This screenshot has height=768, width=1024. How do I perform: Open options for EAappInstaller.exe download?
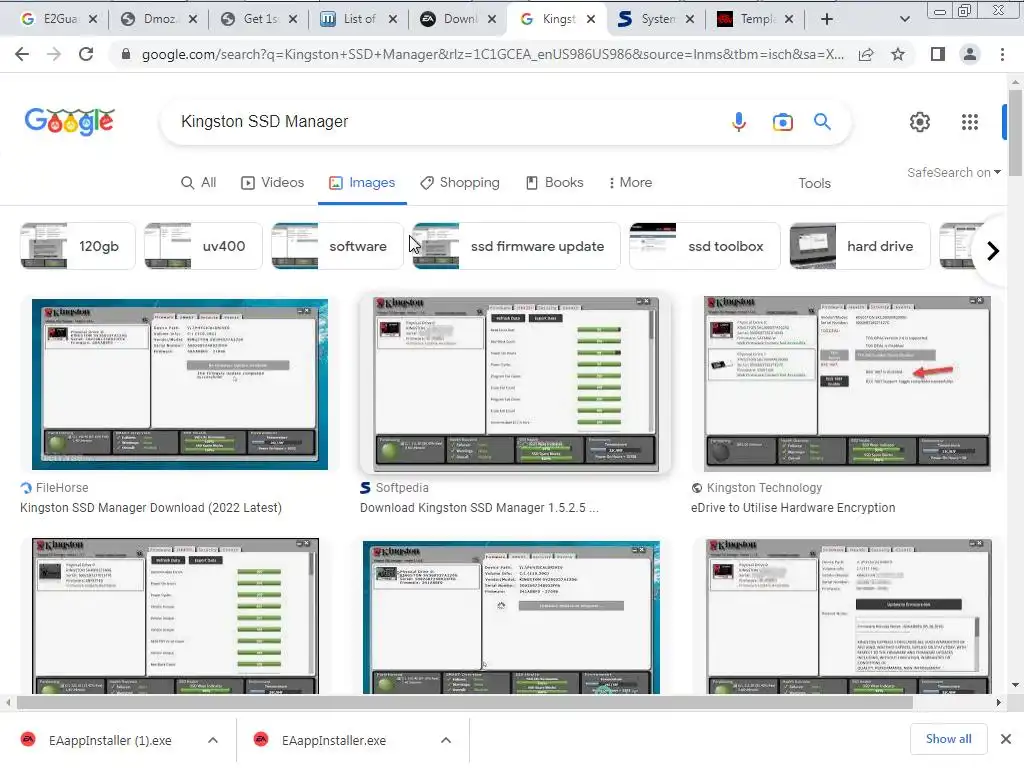[x=446, y=740]
